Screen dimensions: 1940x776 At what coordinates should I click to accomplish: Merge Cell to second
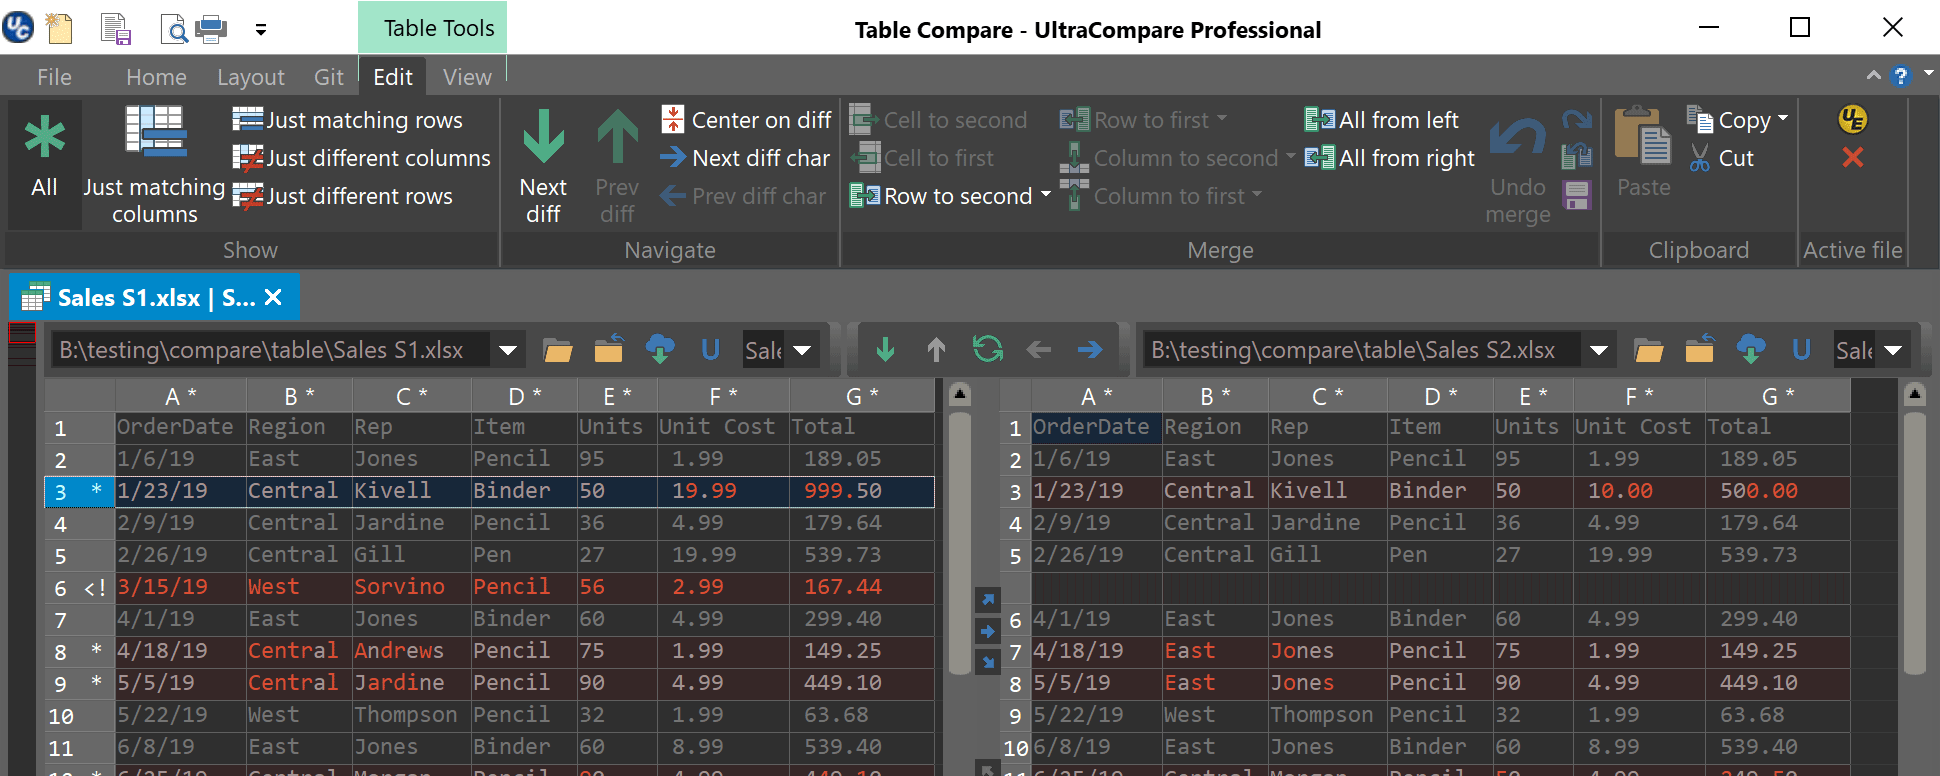(x=938, y=120)
